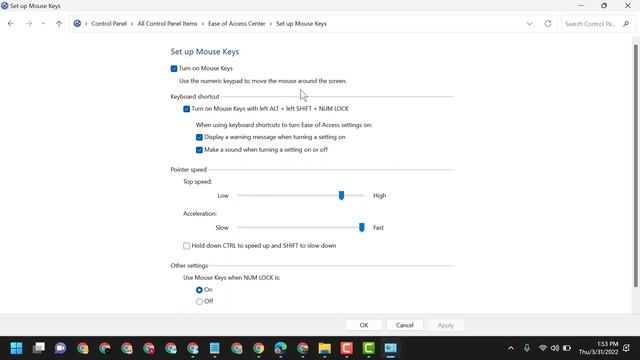Select the Off radio button for NUM LOCK
Viewport: 640px width, 360px height.
(199, 302)
